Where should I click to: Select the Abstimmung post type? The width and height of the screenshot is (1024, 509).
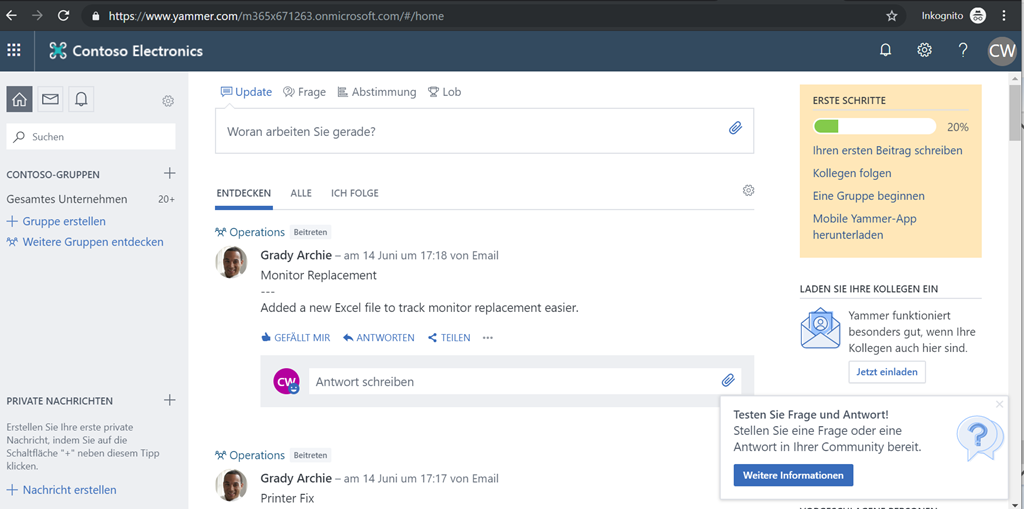377,92
